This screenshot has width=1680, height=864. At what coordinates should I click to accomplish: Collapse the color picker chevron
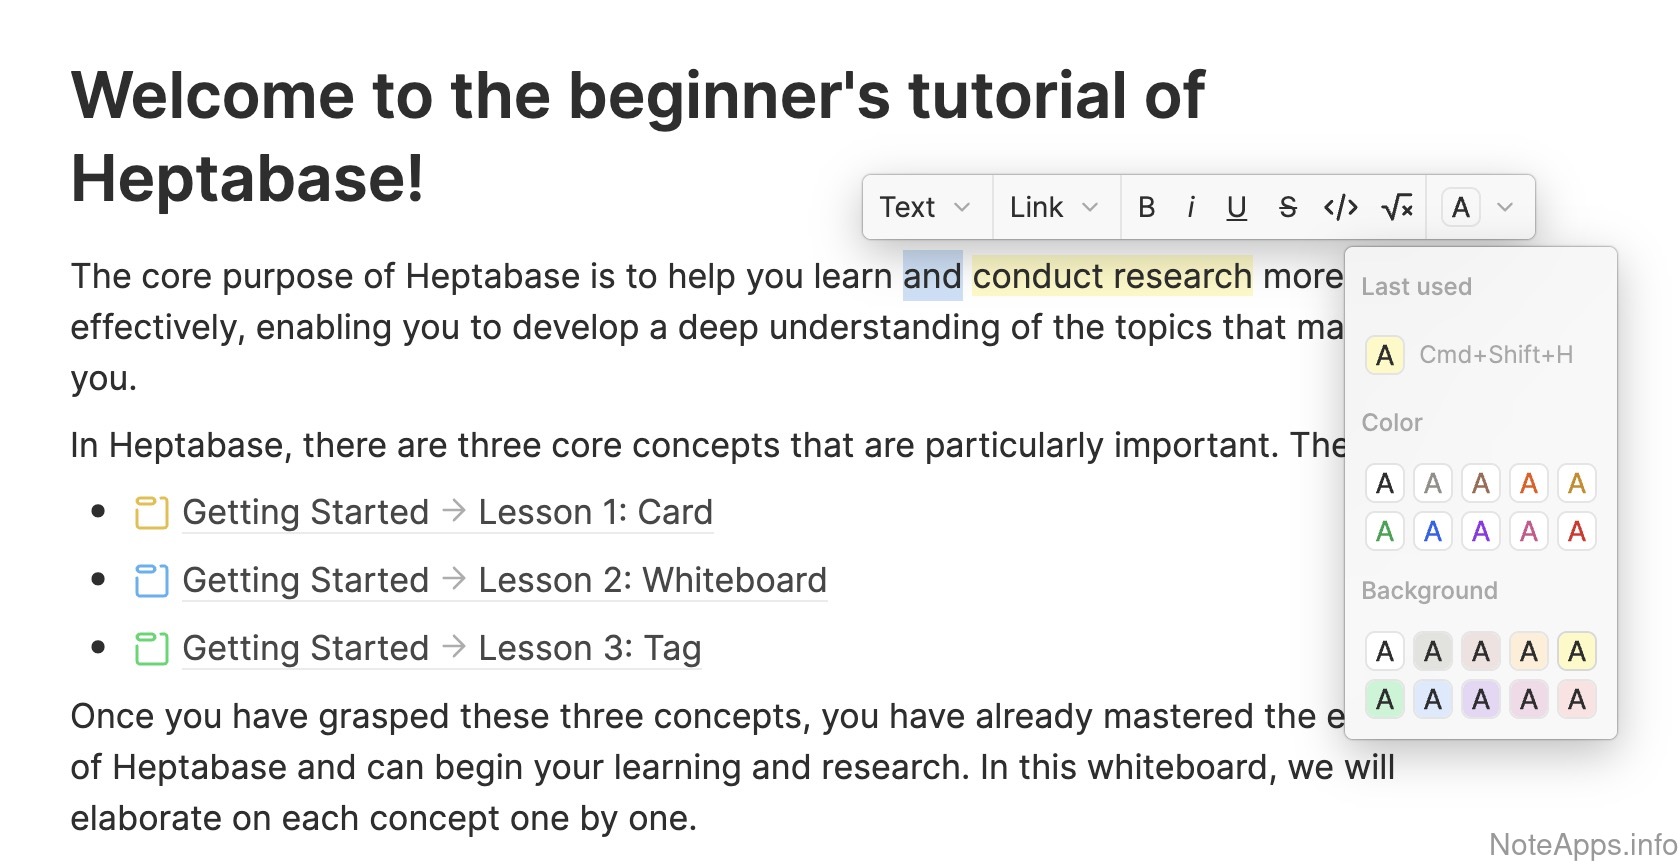point(1505,207)
